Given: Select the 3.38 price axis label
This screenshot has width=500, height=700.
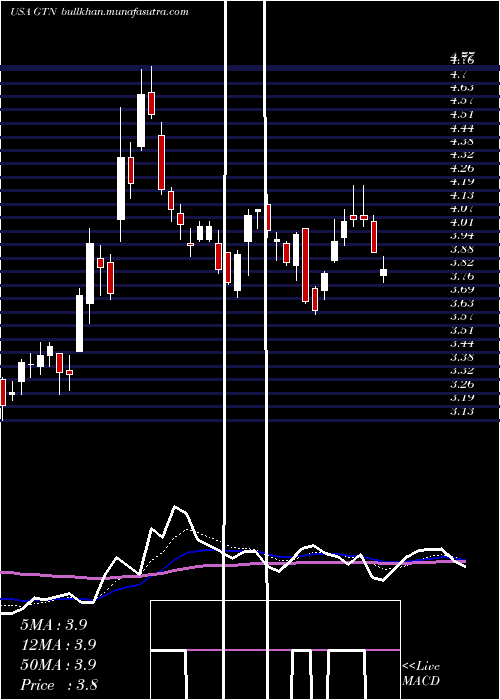Looking at the screenshot, I should (462, 357).
